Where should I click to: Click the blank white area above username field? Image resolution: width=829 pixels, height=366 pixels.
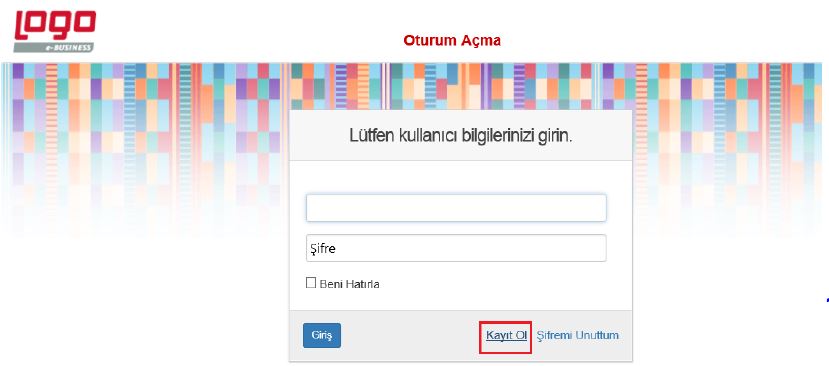pos(460,177)
